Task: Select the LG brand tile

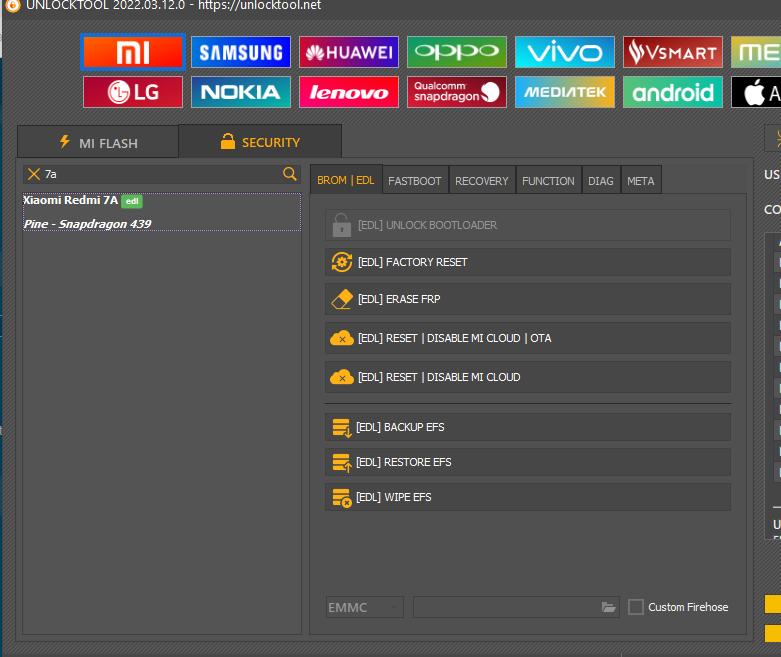Action: pos(133,92)
